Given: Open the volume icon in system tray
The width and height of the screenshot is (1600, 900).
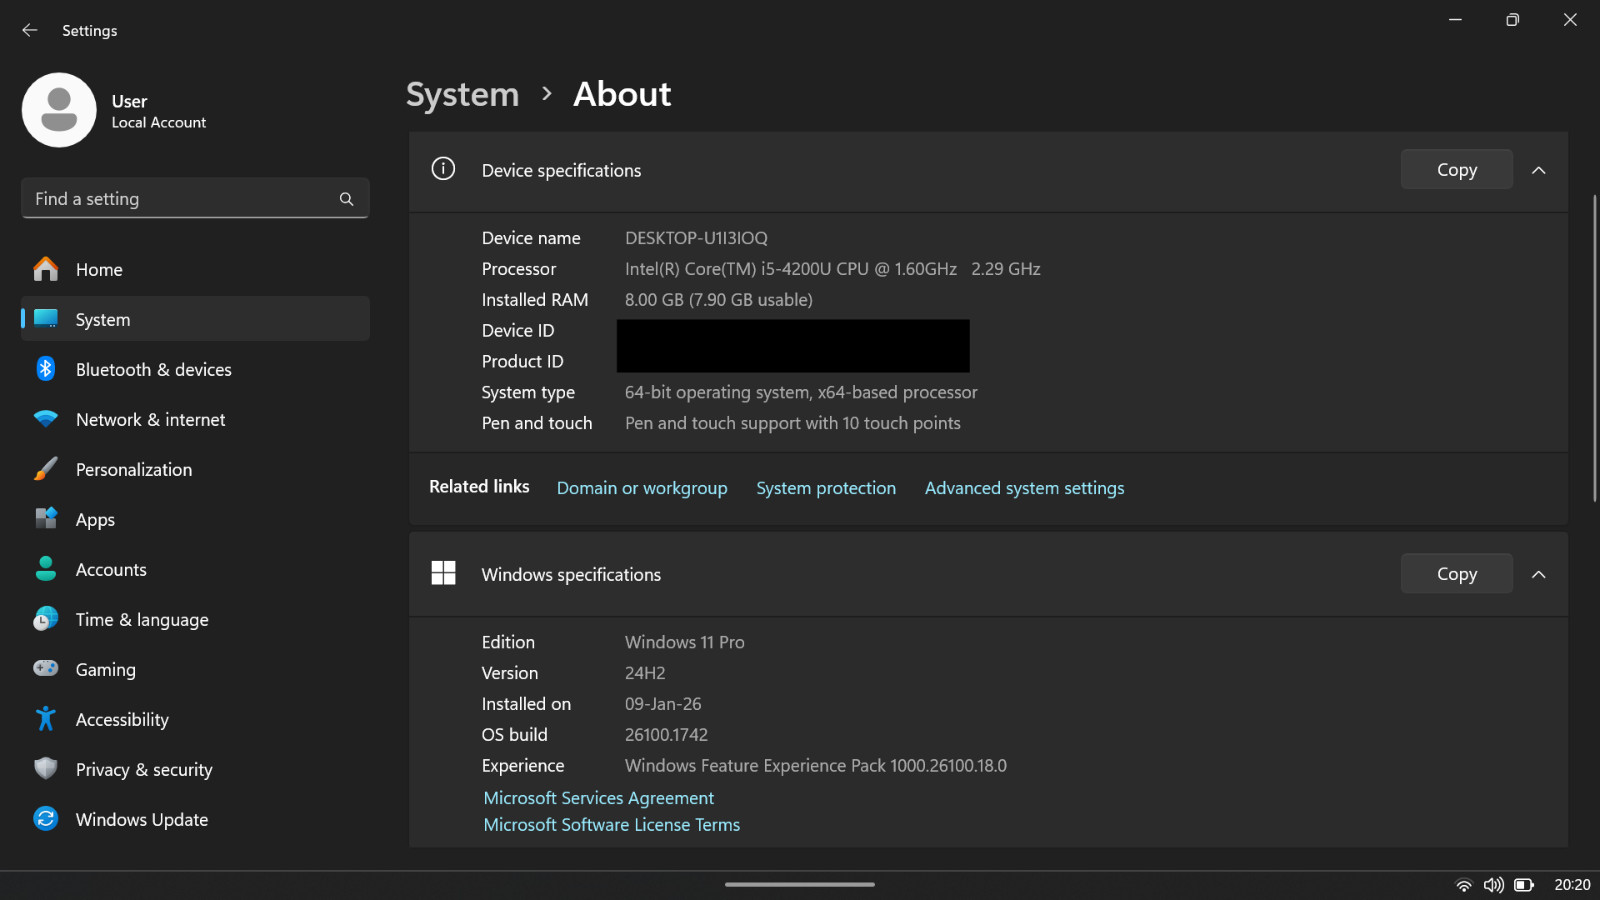Looking at the screenshot, I should [x=1494, y=885].
